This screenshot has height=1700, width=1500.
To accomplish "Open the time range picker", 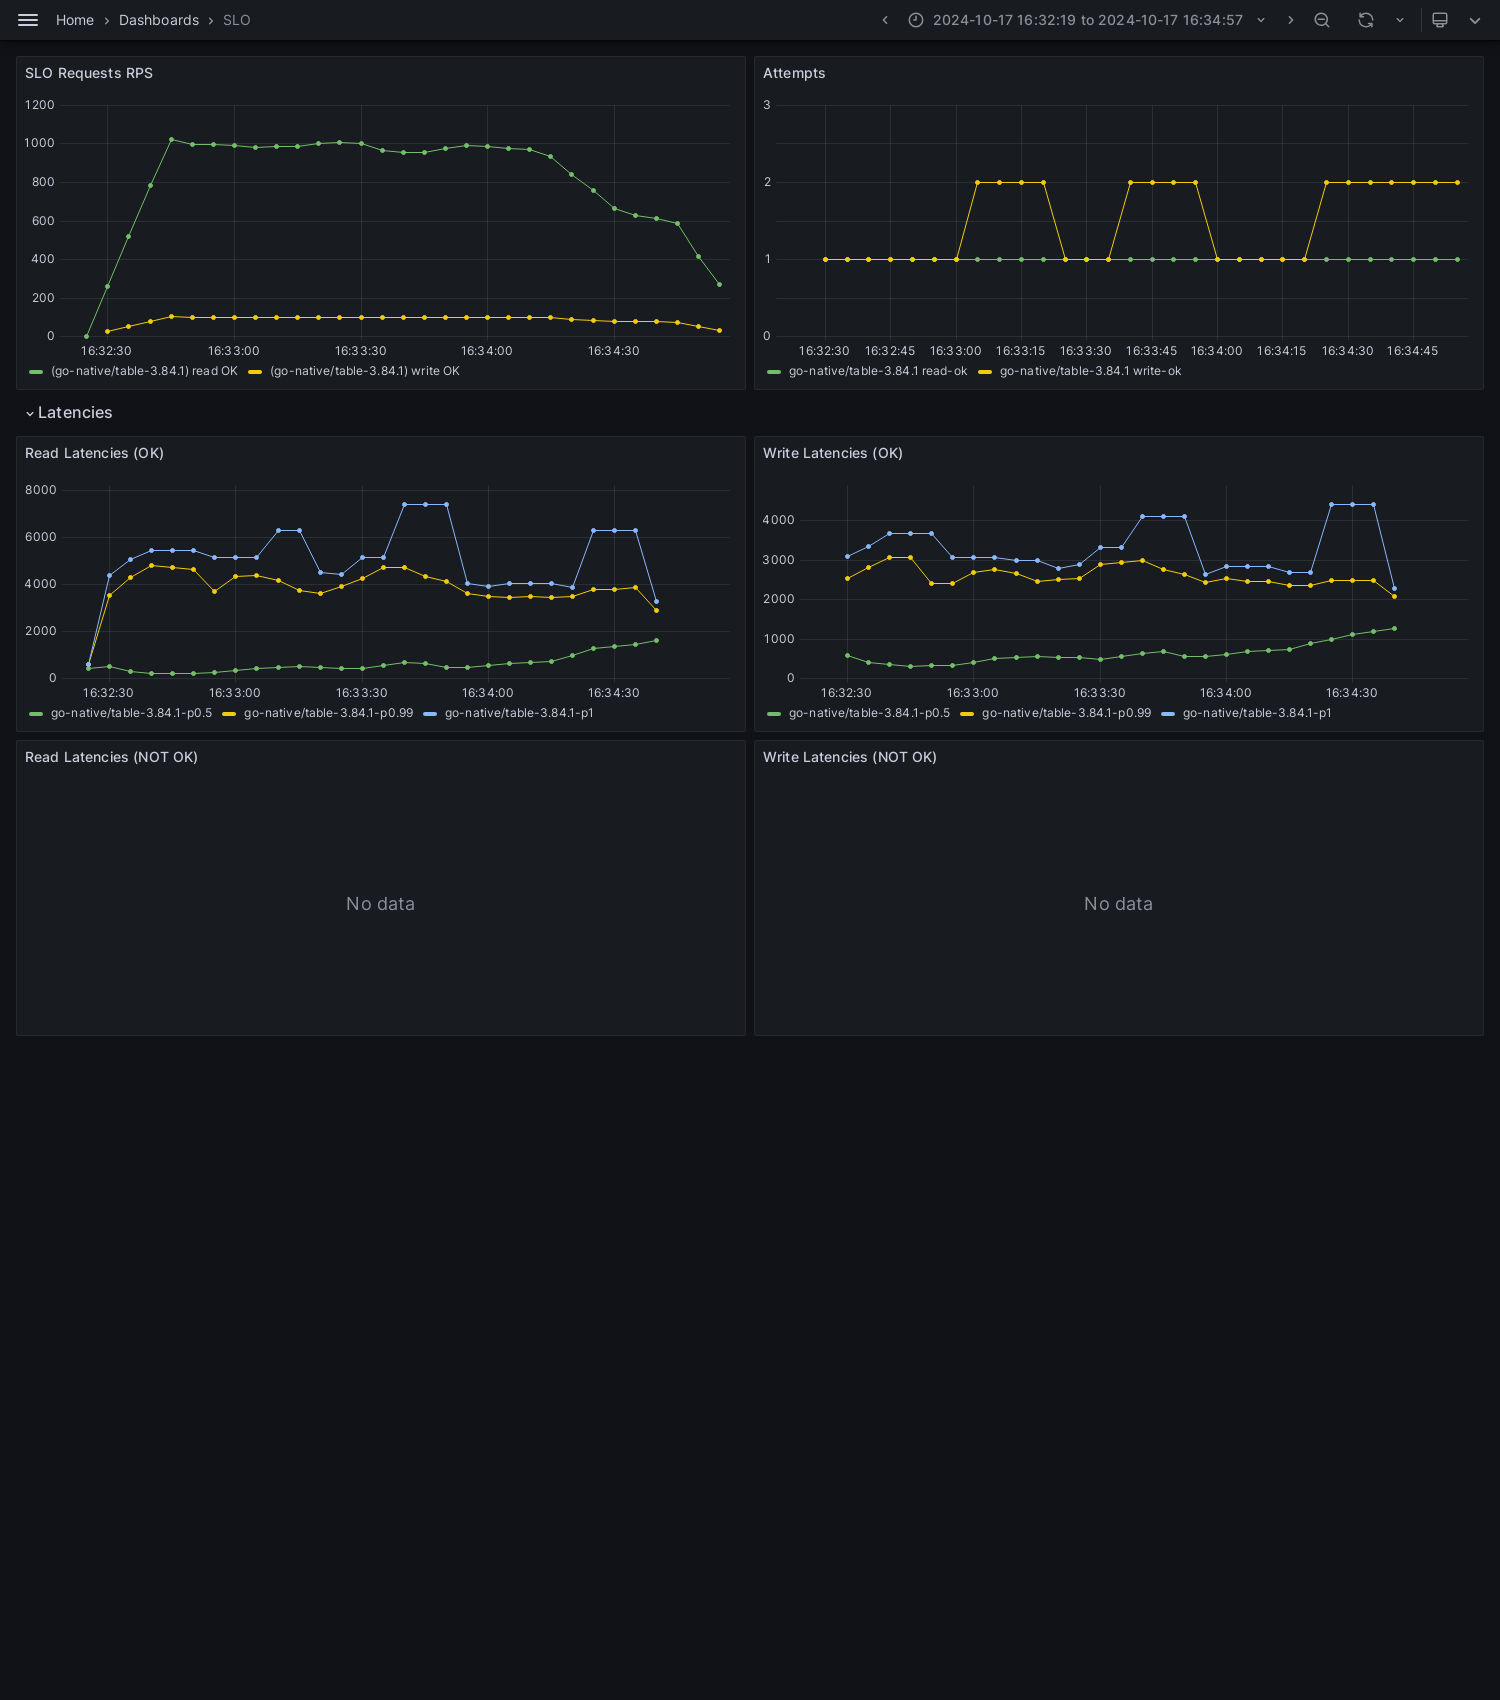I will [1087, 20].
